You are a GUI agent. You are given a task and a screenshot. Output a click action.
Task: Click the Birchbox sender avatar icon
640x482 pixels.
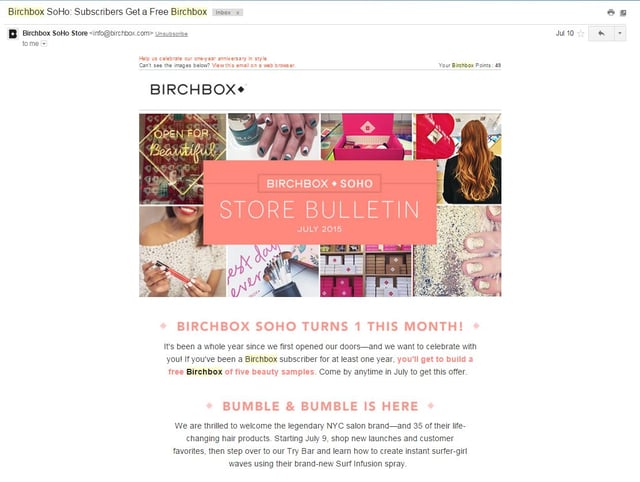coord(13,33)
